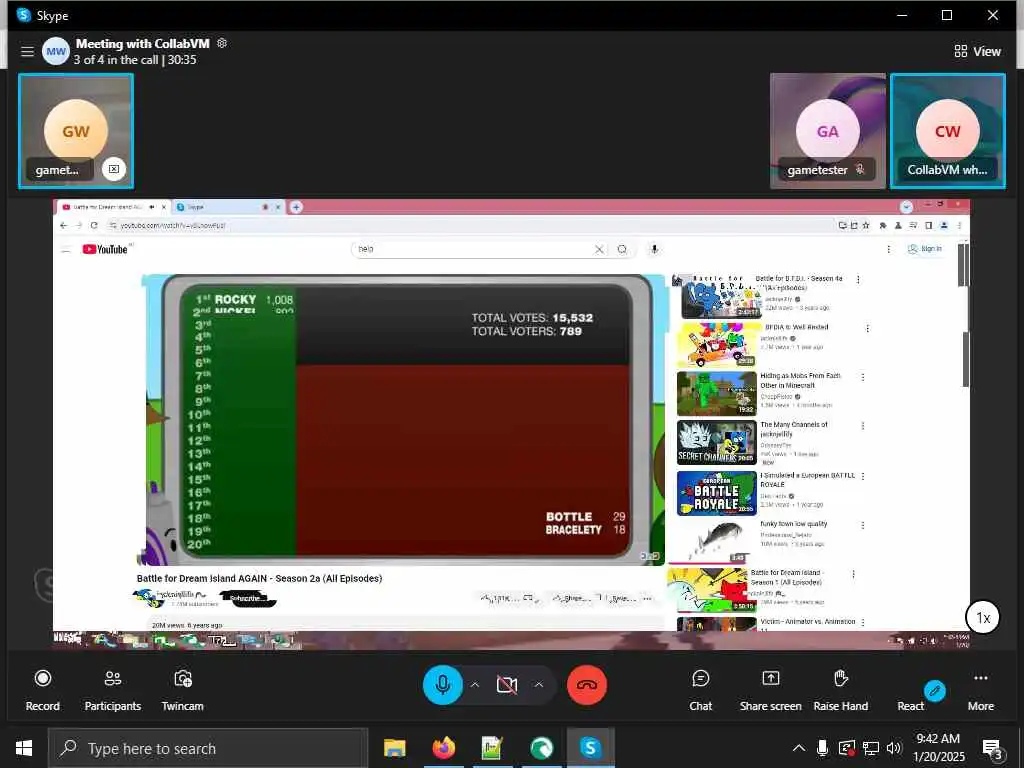Open Skype from taskbar
Screen dimensions: 1024x768
click(590, 748)
